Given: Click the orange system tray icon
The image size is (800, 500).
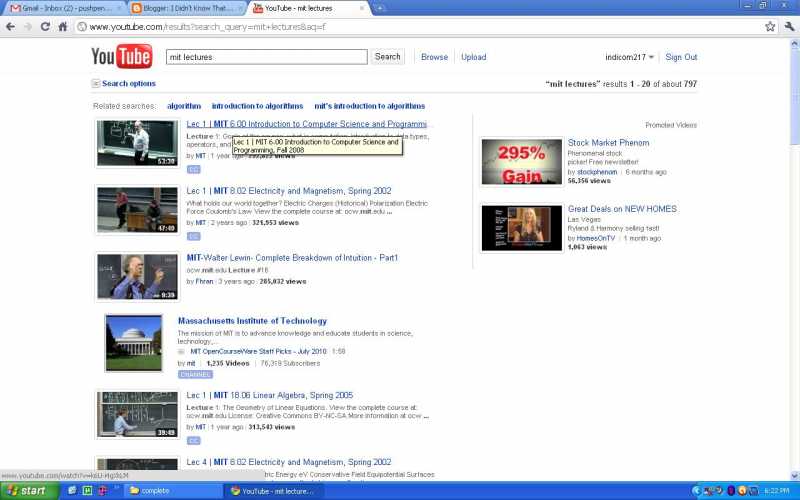Looking at the screenshot, I should click(742, 491).
